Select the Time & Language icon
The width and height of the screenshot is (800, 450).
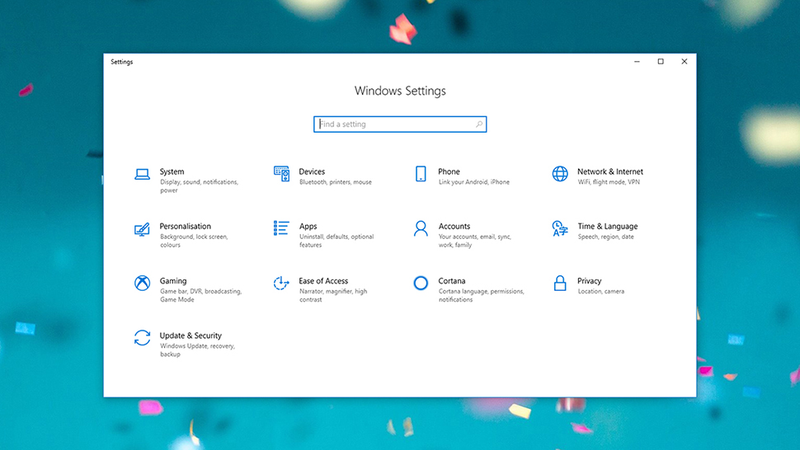tap(560, 229)
